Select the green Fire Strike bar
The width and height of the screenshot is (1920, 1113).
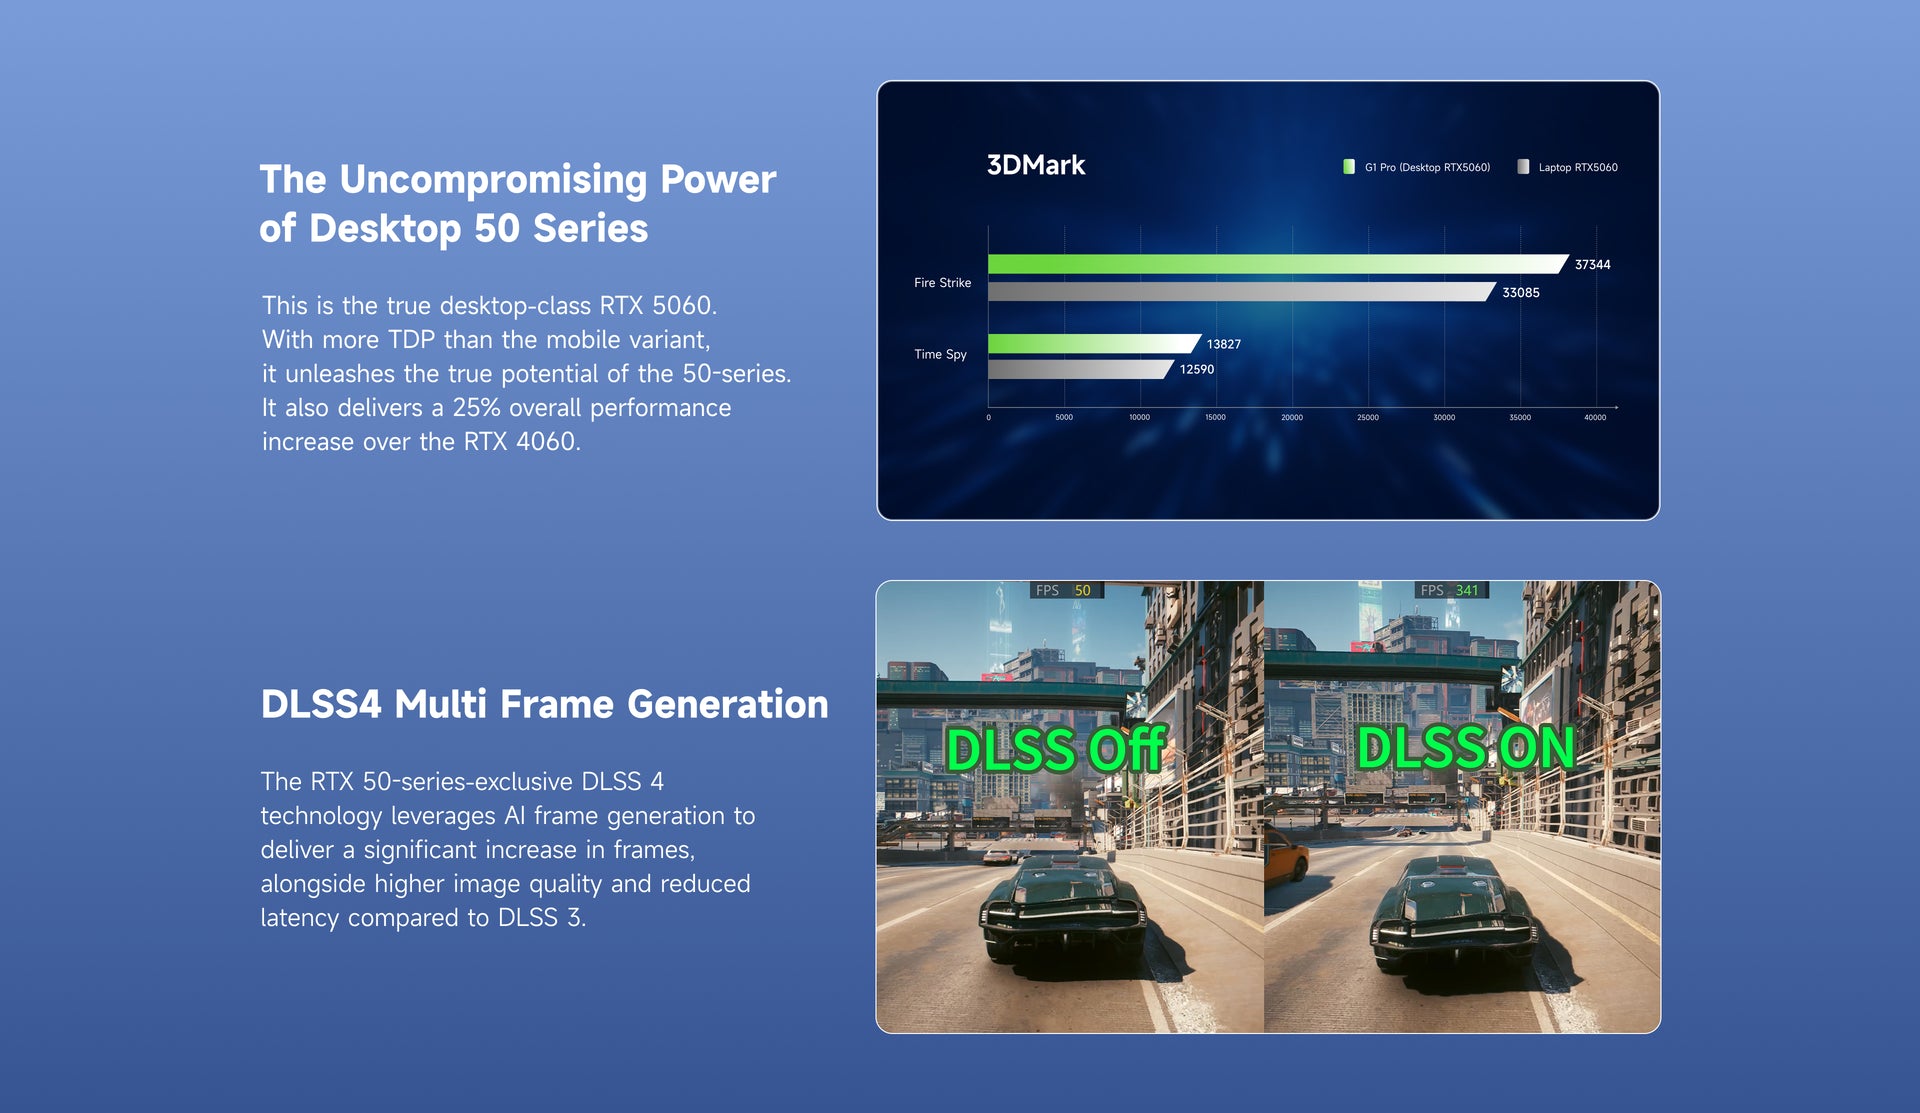[1278, 264]
